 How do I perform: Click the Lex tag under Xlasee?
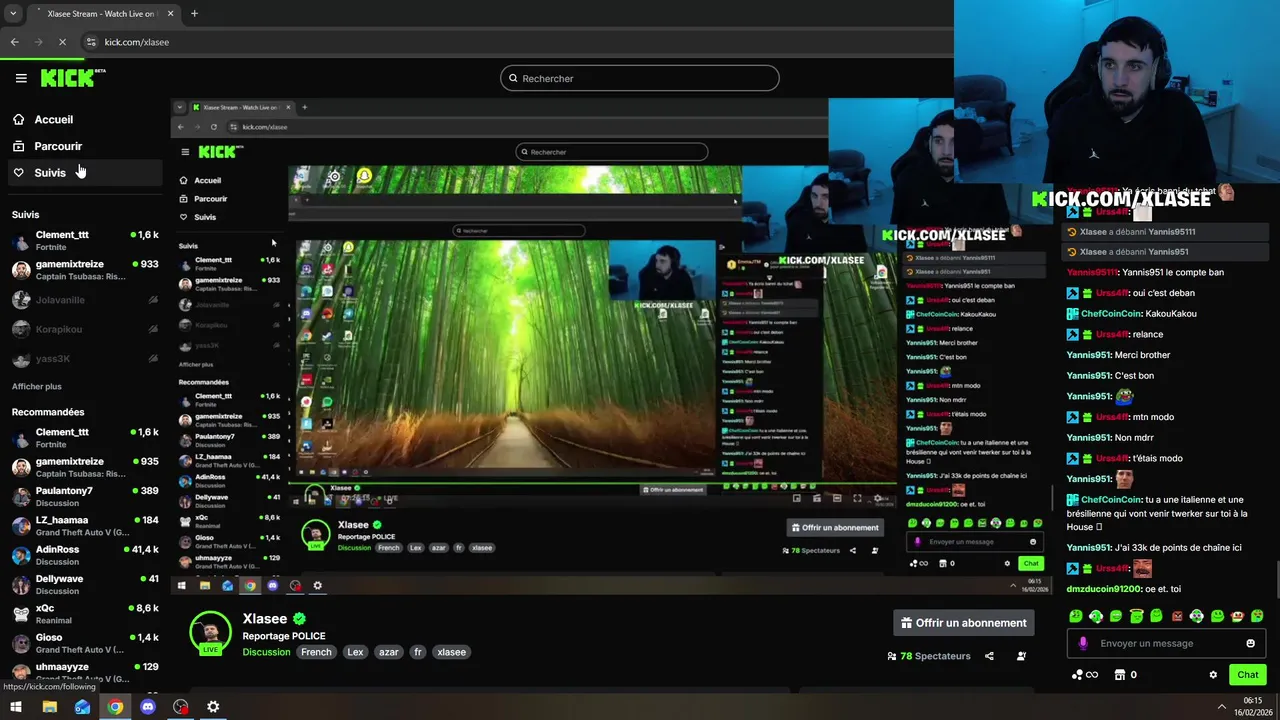click(355, 652)
